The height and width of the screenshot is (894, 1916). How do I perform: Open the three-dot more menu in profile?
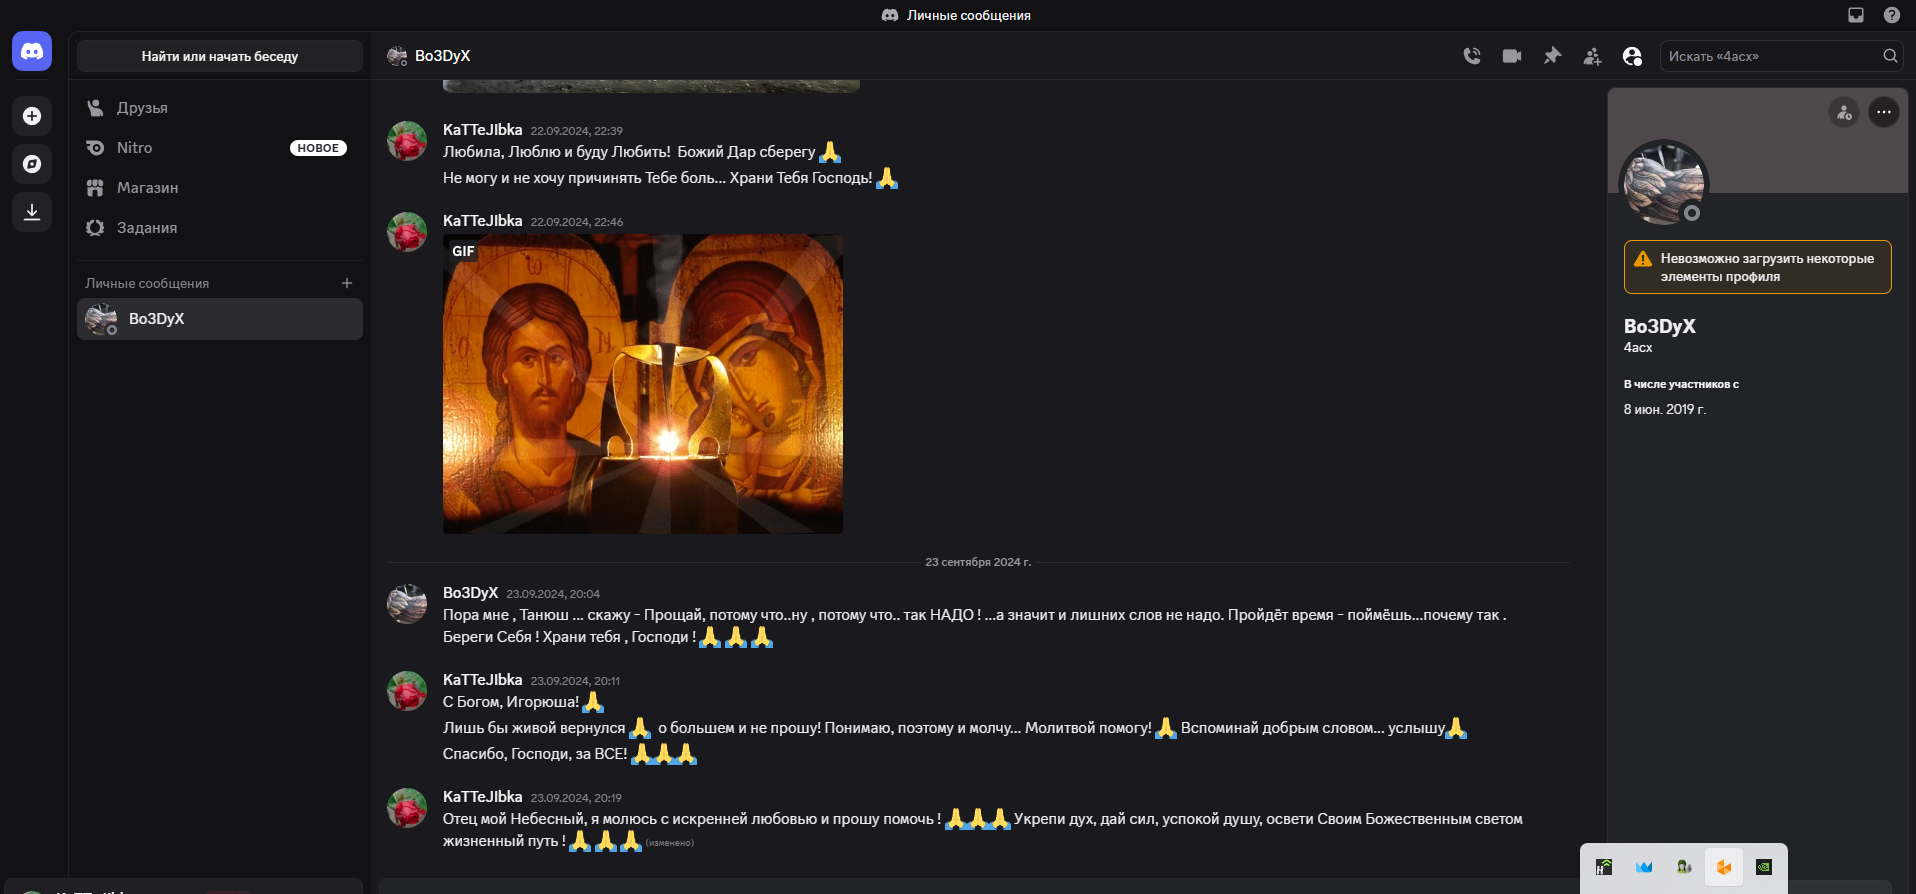click(x=1884, y=112)
